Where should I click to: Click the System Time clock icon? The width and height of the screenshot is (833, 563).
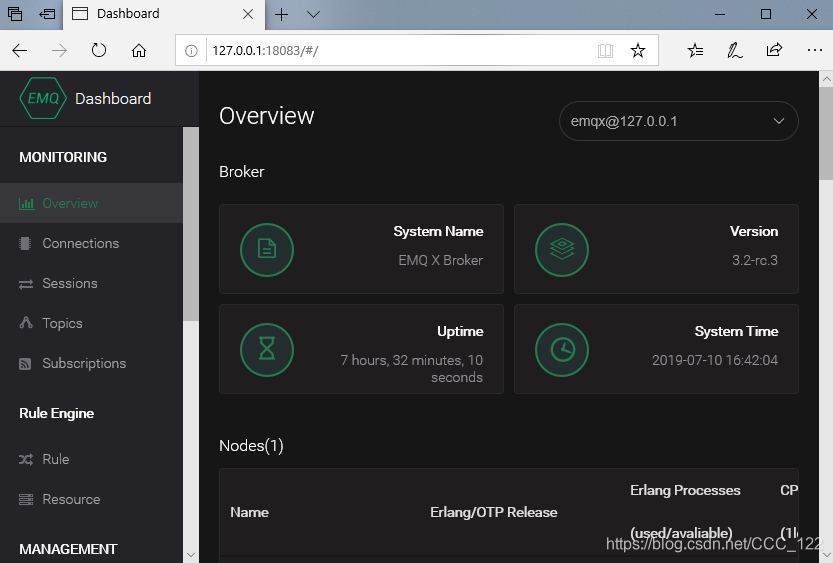click(x=562, y=349)
